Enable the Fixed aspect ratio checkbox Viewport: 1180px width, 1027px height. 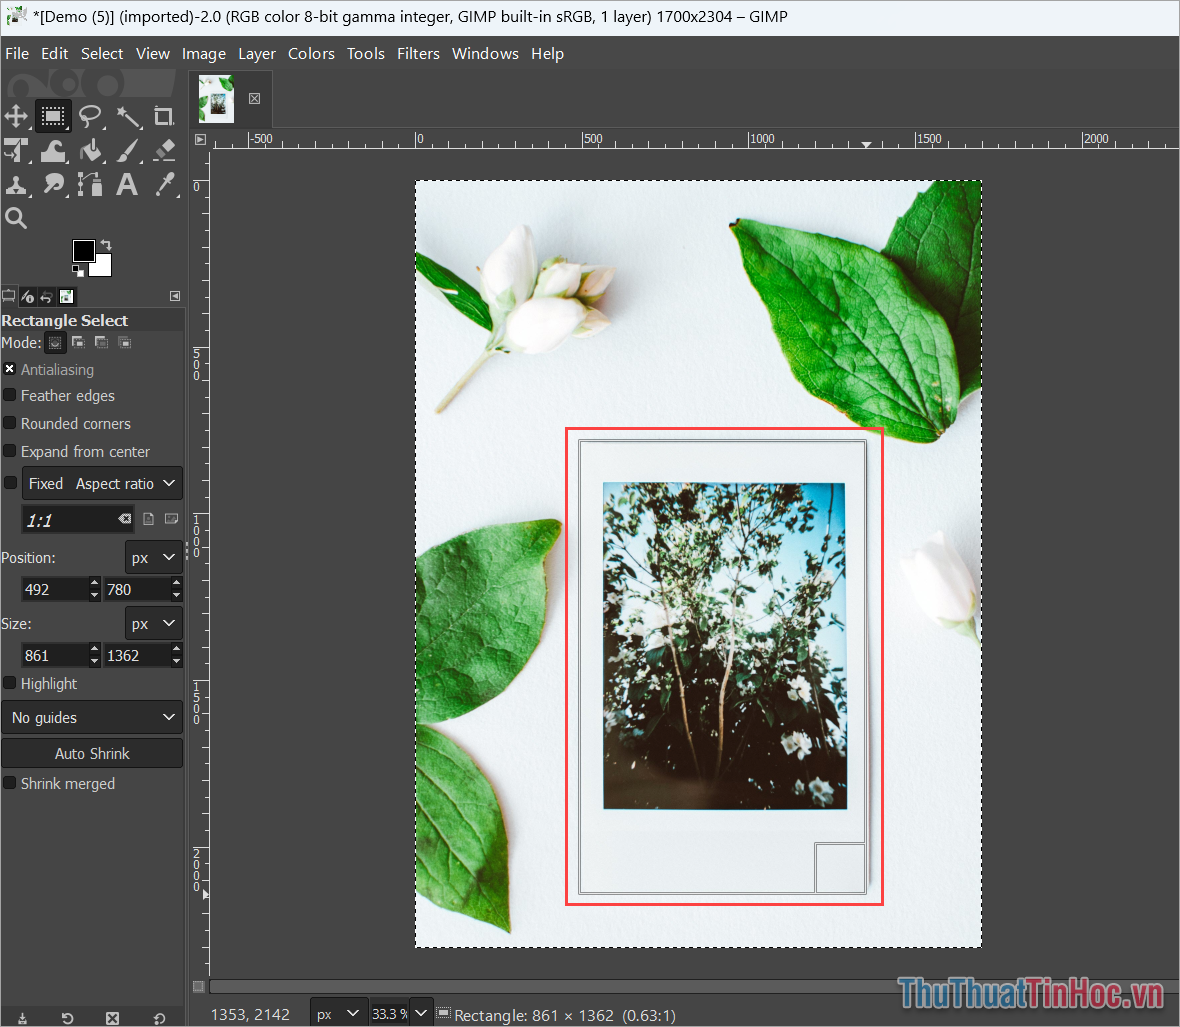pyautogui.click(x=11, y=483)
